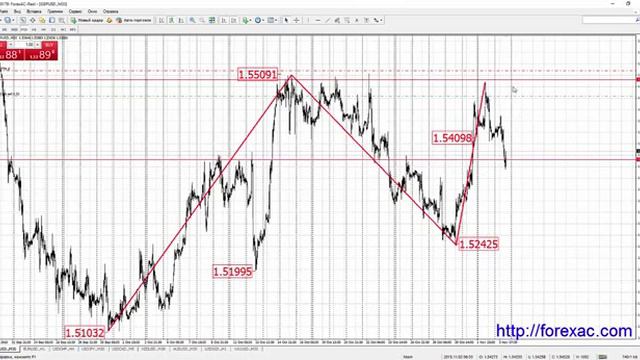640x360 pixels.
Task: Select the Vertical Line drawing tool
Action: coord(308,20)
